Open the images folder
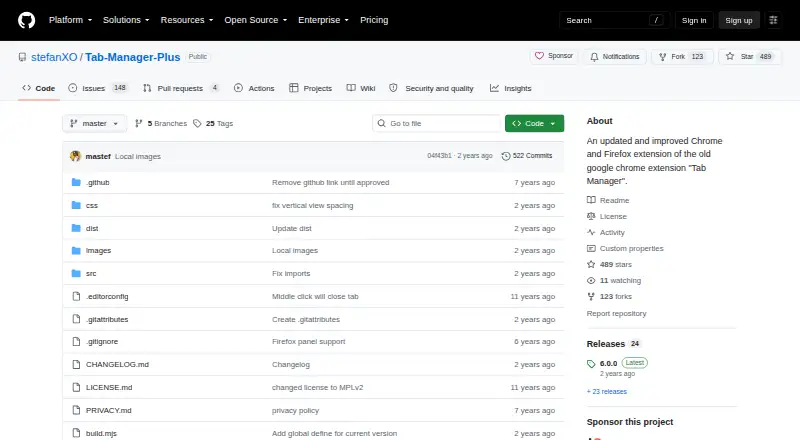The image size is (800, 440). point(98,251)
